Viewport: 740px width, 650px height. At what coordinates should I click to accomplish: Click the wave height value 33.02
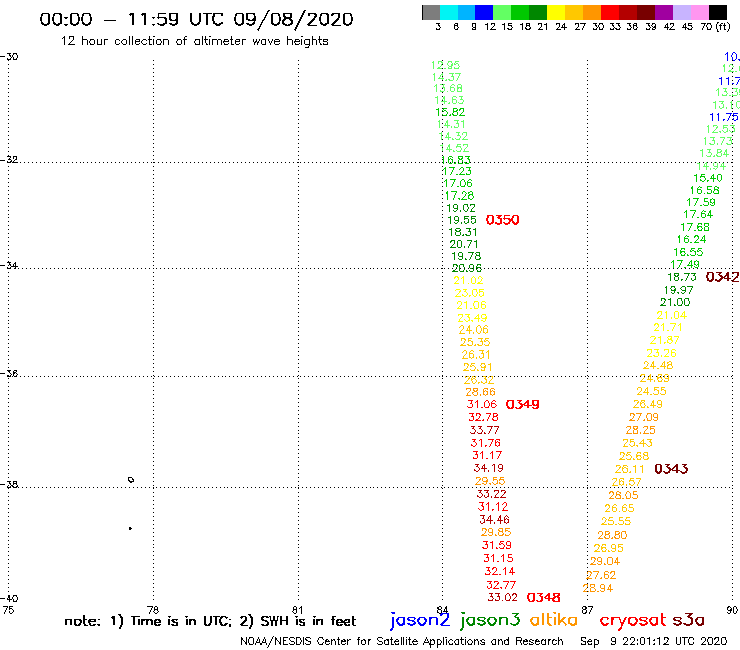[x=503, y=598]
